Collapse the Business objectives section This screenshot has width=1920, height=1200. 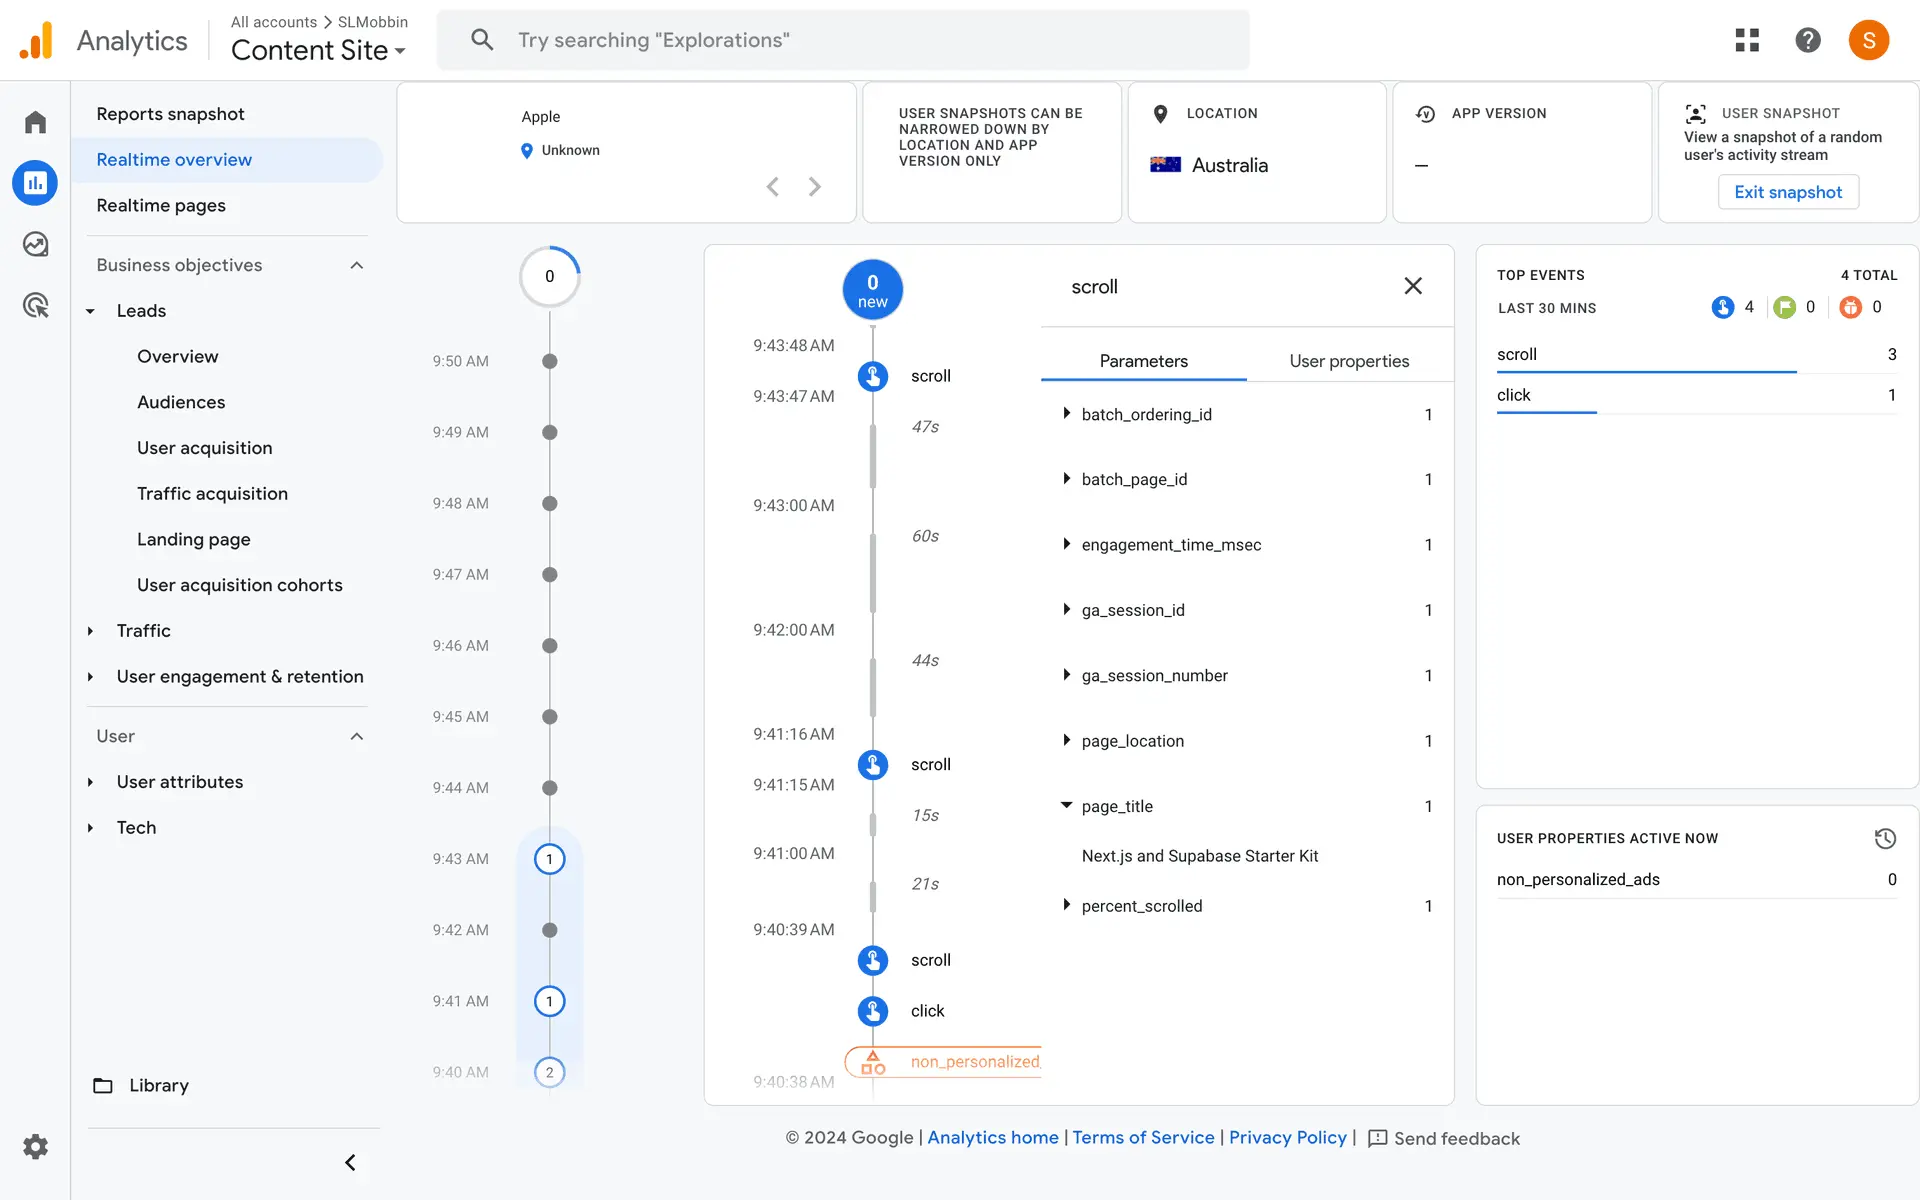click(x=357, y=265)
